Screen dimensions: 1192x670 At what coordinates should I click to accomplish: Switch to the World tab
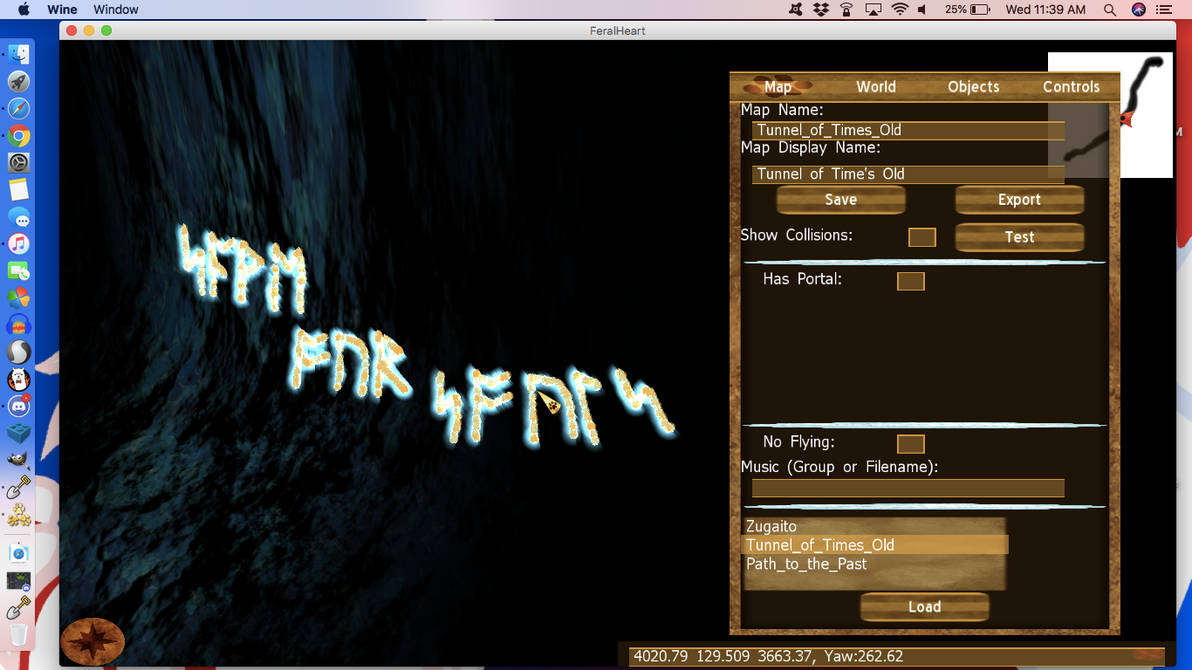[876, 87]
